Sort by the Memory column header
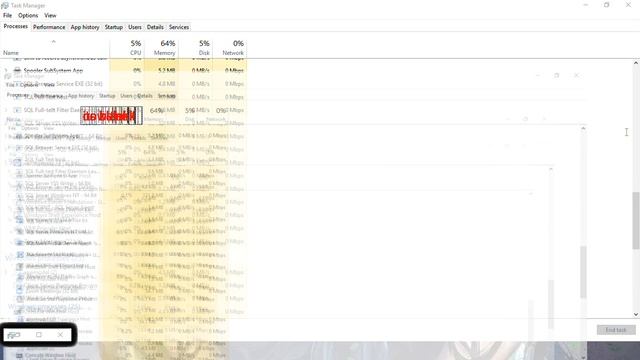 click(x=161, y=48)
